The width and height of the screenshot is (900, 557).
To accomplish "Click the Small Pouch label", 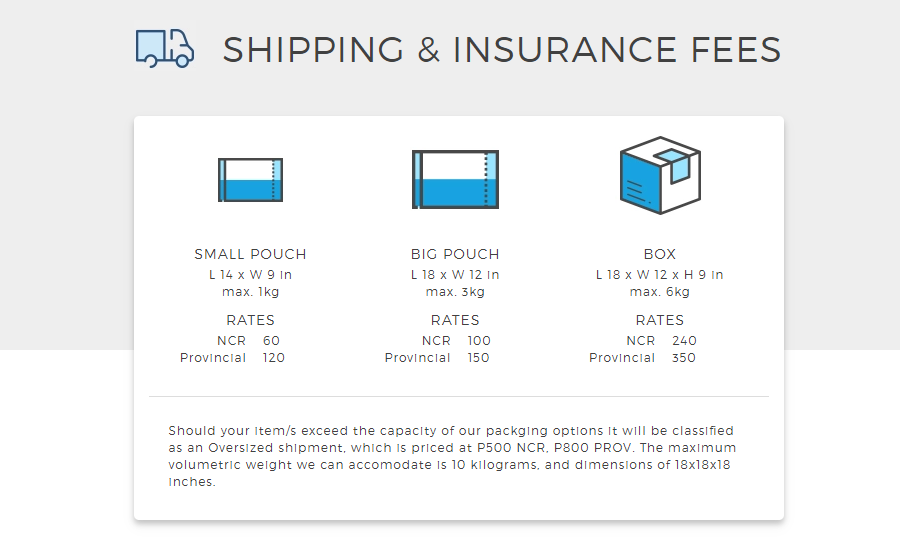I will pyautogui.click(x=250, y=254).
